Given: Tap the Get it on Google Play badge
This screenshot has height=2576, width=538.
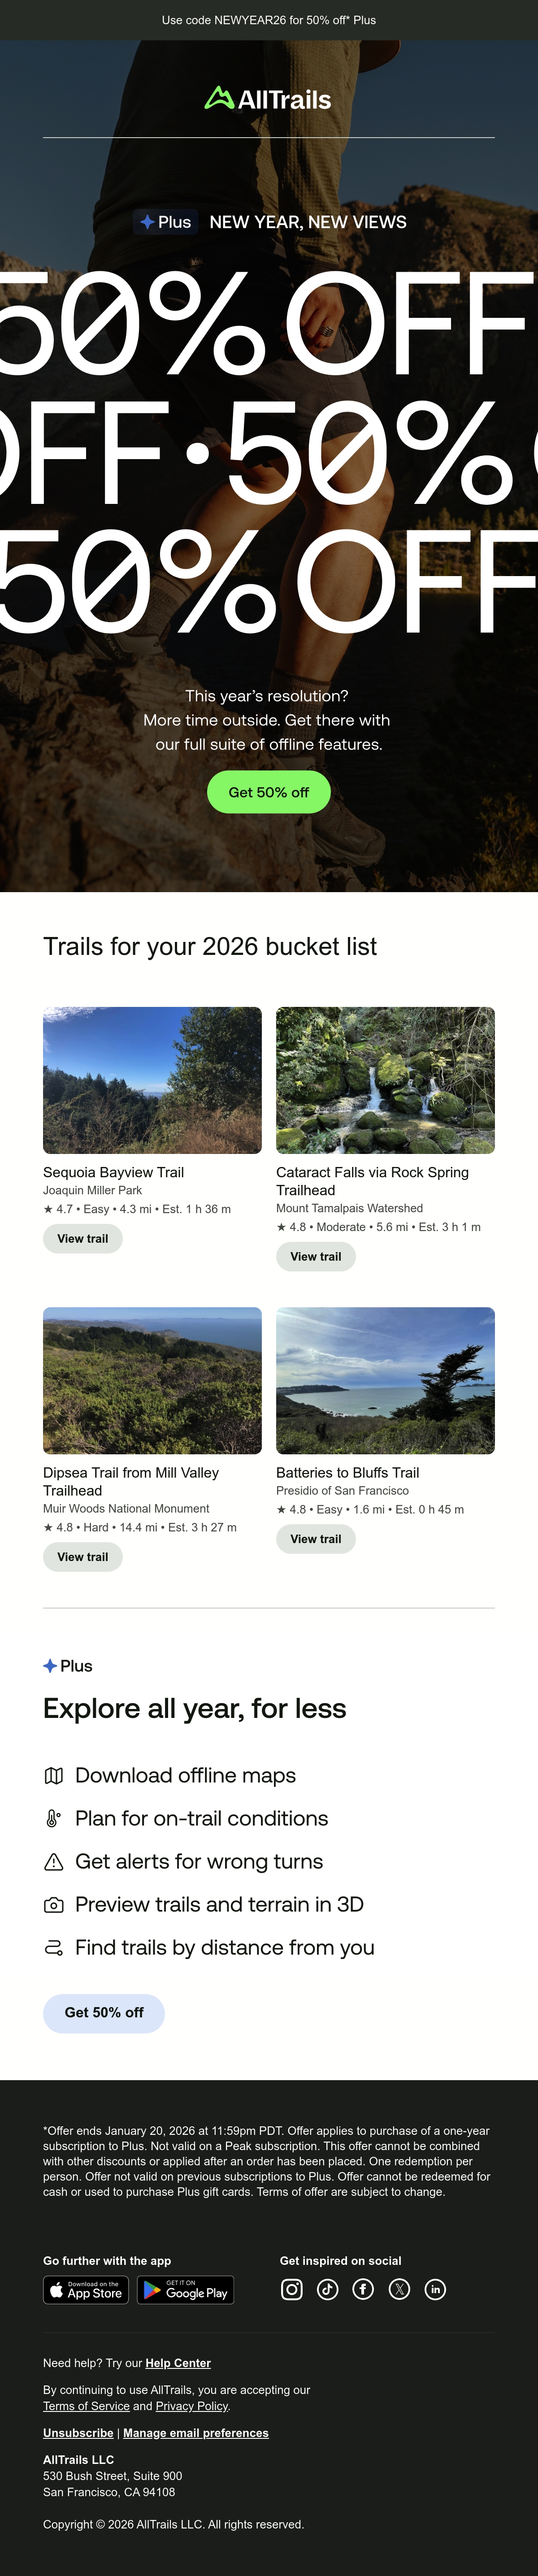Looking at the screenshot, I should 186,2290.
